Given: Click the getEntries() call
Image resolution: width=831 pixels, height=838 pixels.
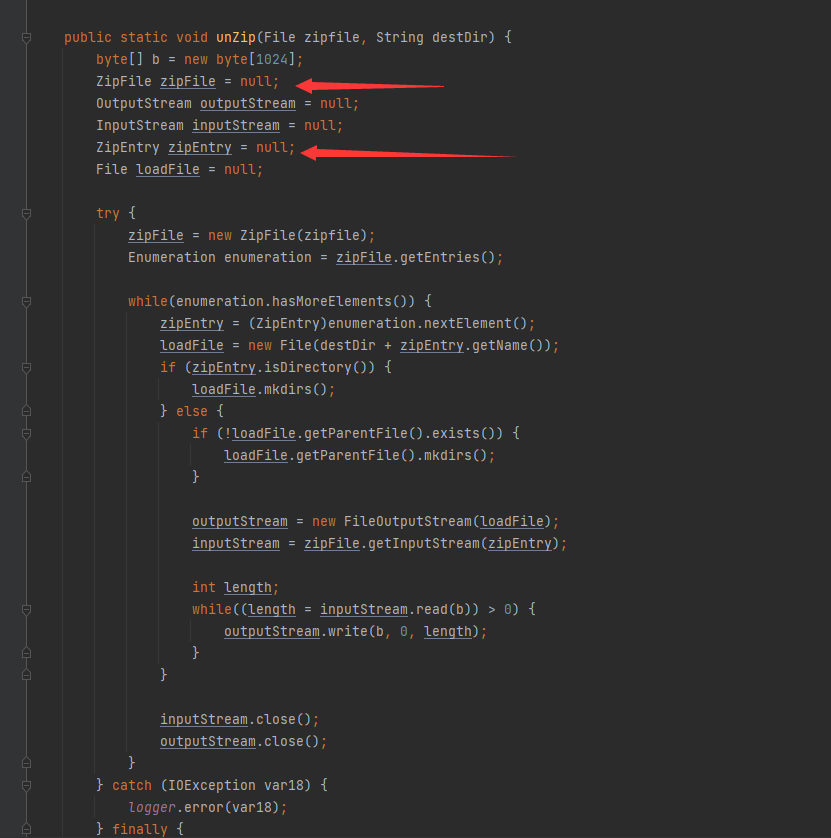Looking at the screenshot, I should tap(447, 257).
